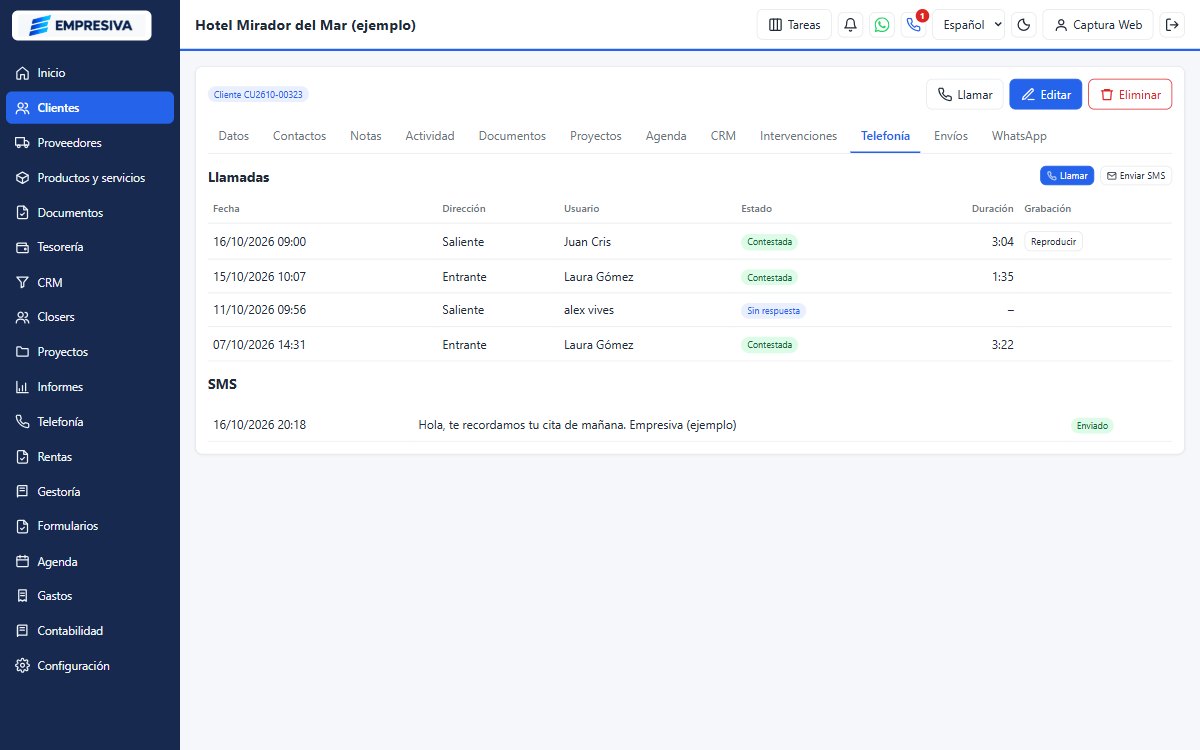Image resolution: width=1200 pixels, height=750 pixels.
Task: Switch to the Documentos tab
Action: click(x=512, y=136)
